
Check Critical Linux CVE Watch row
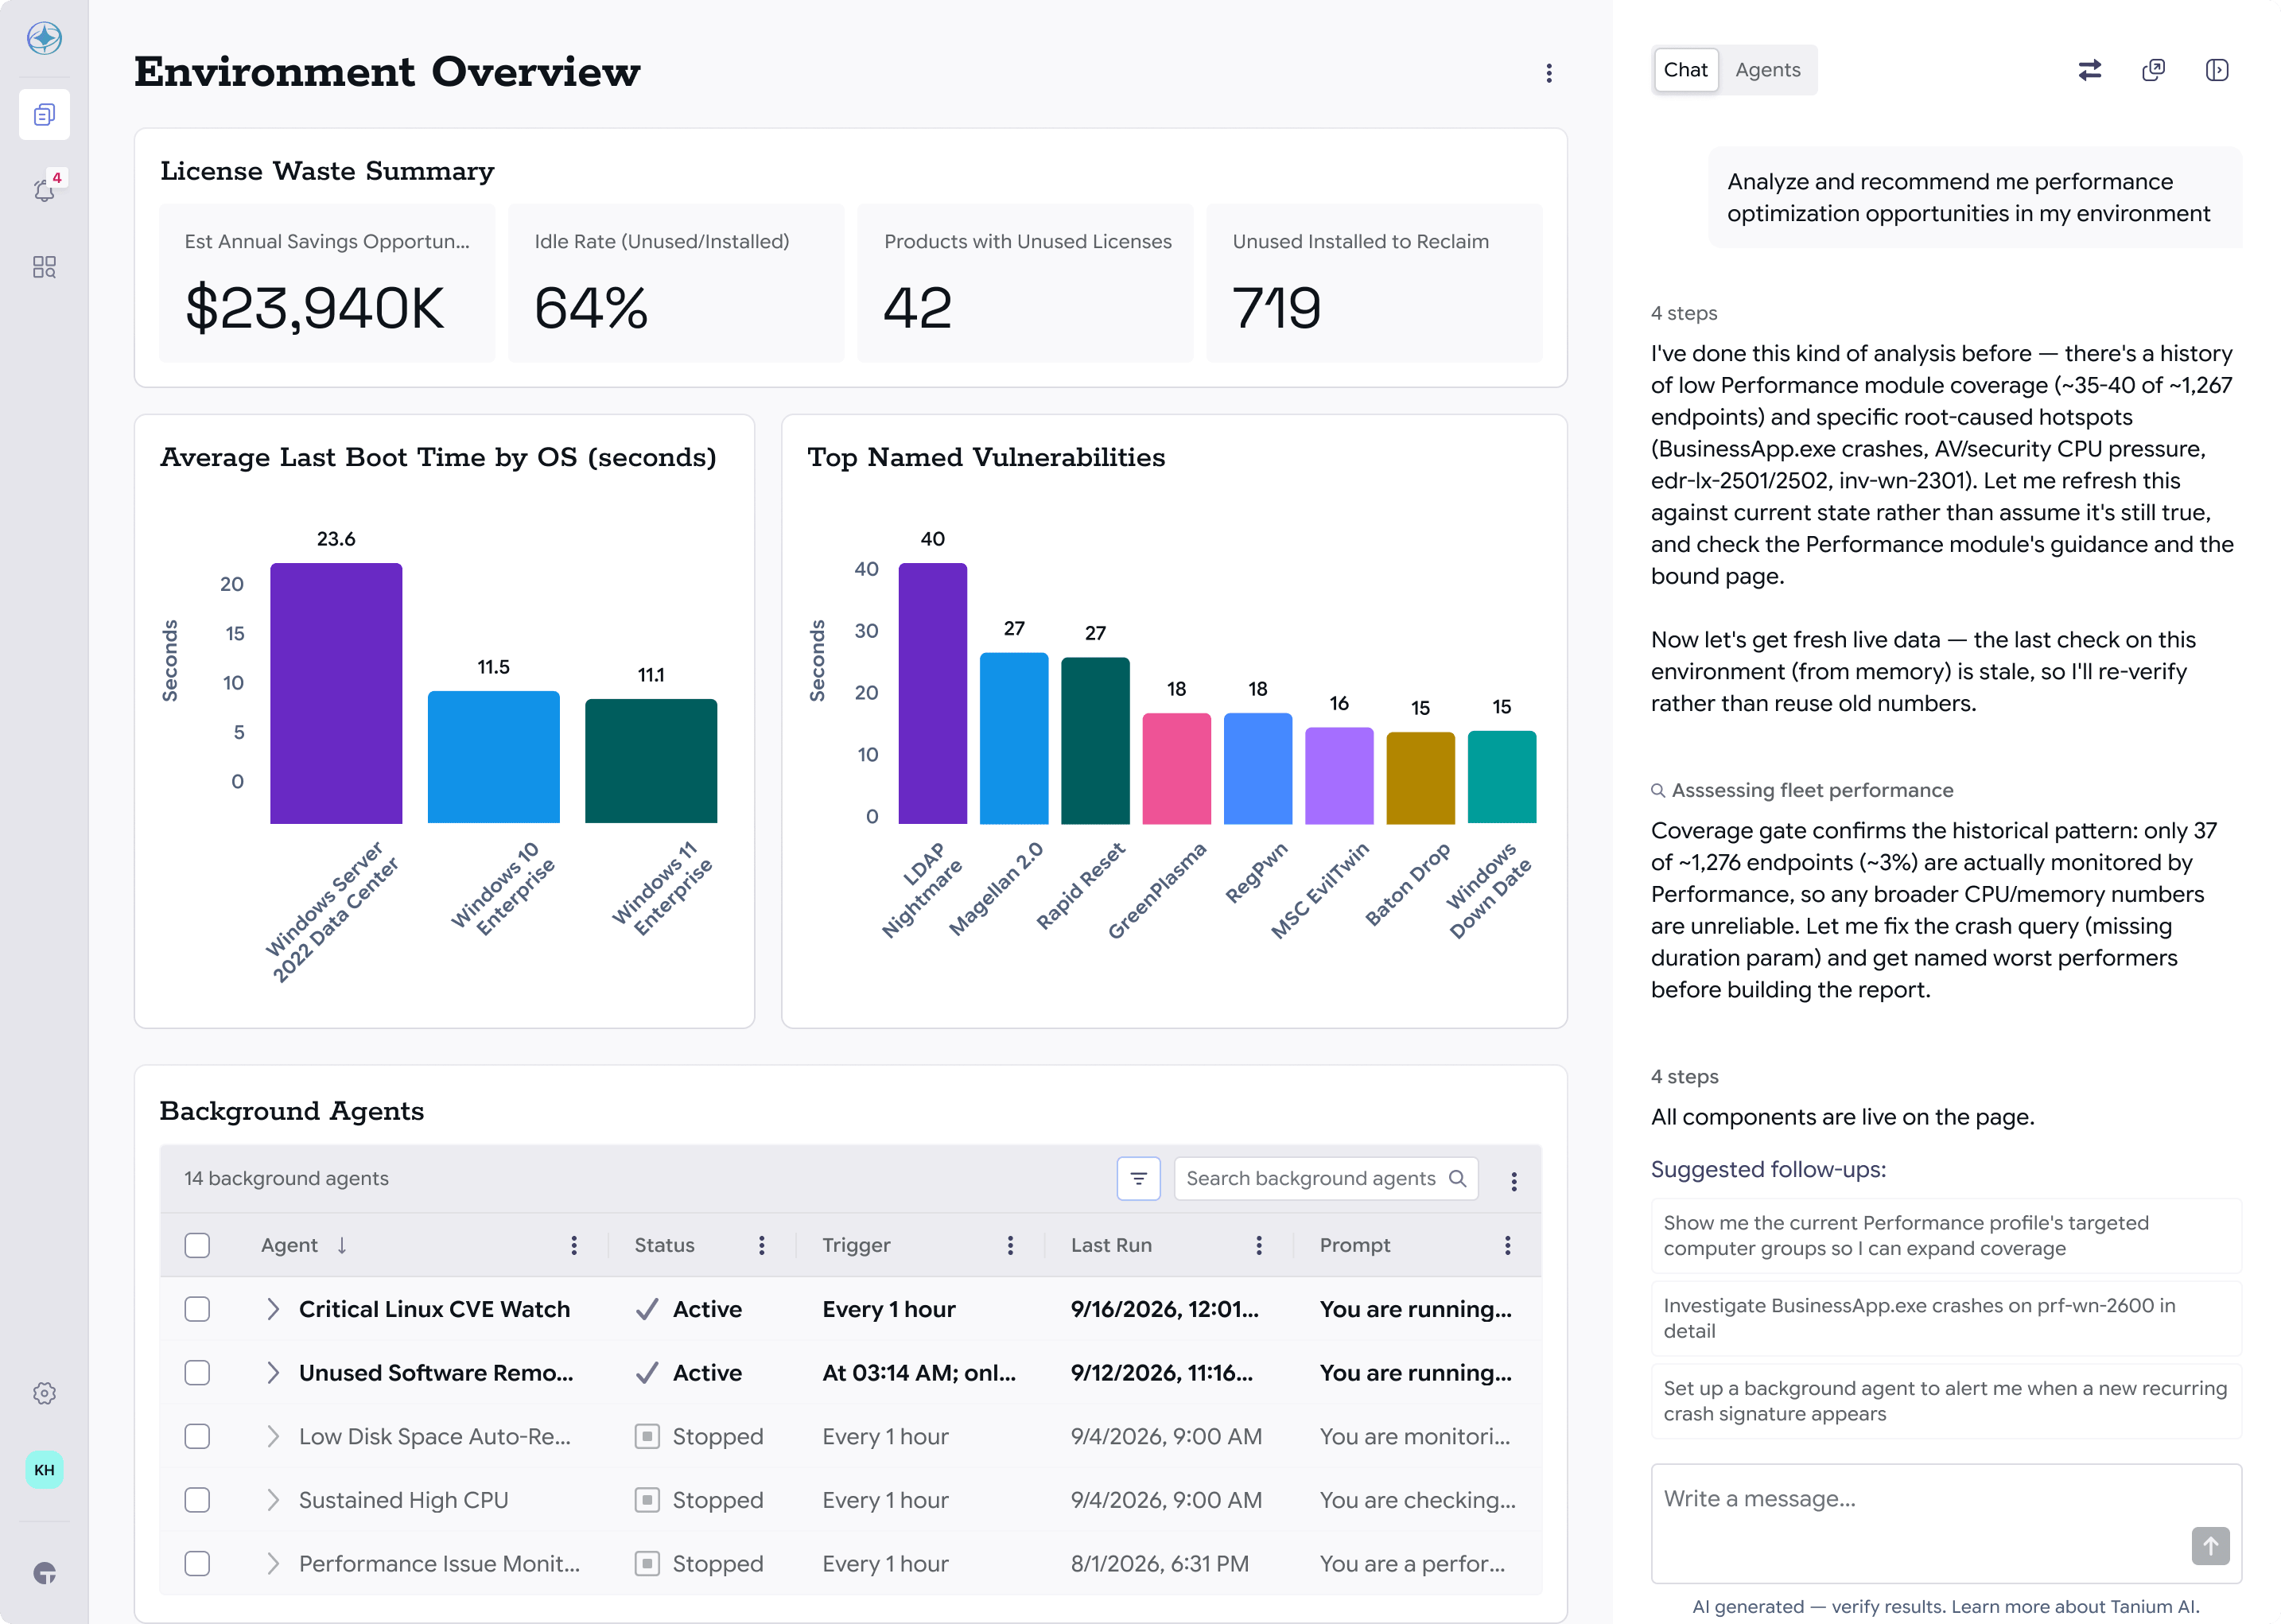tap(197, 1309)
